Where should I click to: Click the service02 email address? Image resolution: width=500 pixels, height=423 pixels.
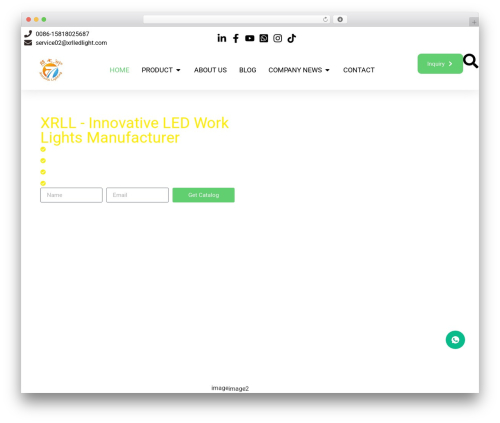71,43
